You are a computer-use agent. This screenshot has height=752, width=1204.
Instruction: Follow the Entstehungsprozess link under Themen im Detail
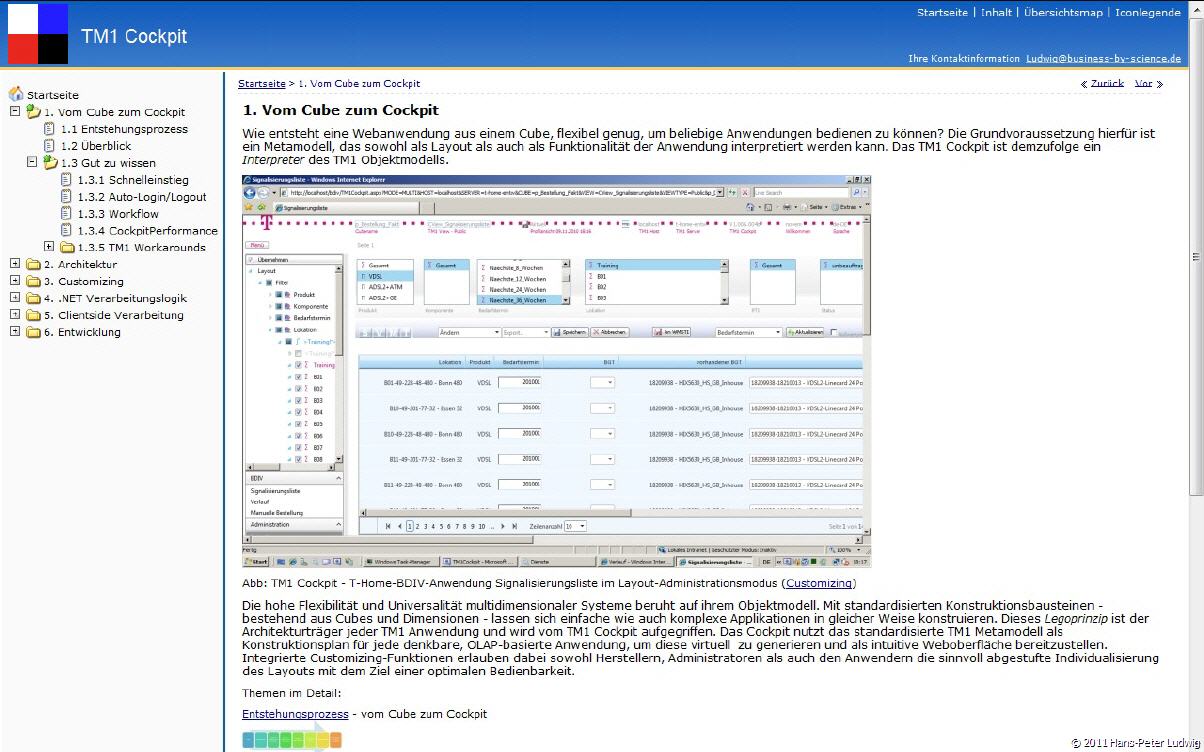(295, 714)
